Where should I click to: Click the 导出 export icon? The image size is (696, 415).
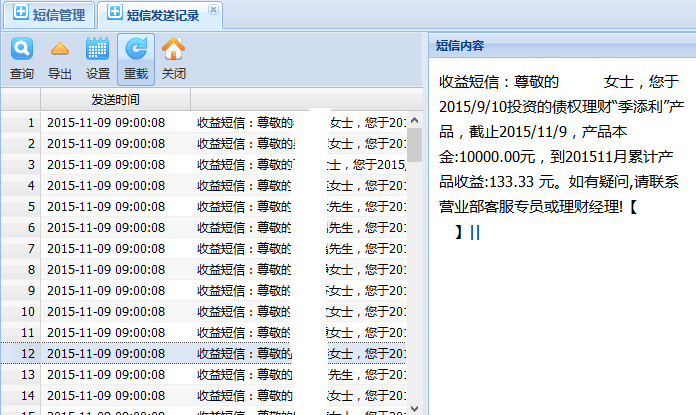(60, 50)
